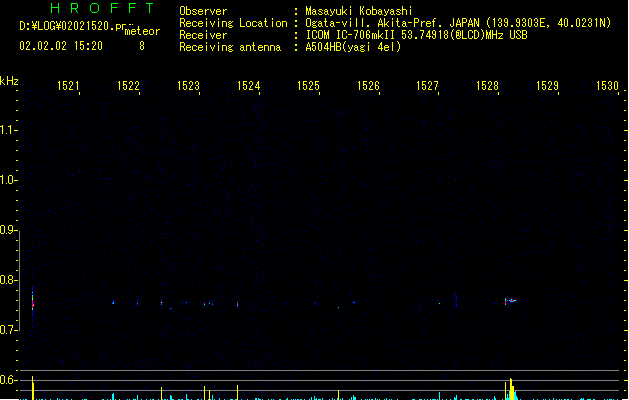The width and height of the screenshot is (629, 400).
Task: Click the 0.7 kHz frequency label
Action: click(8, 330)
